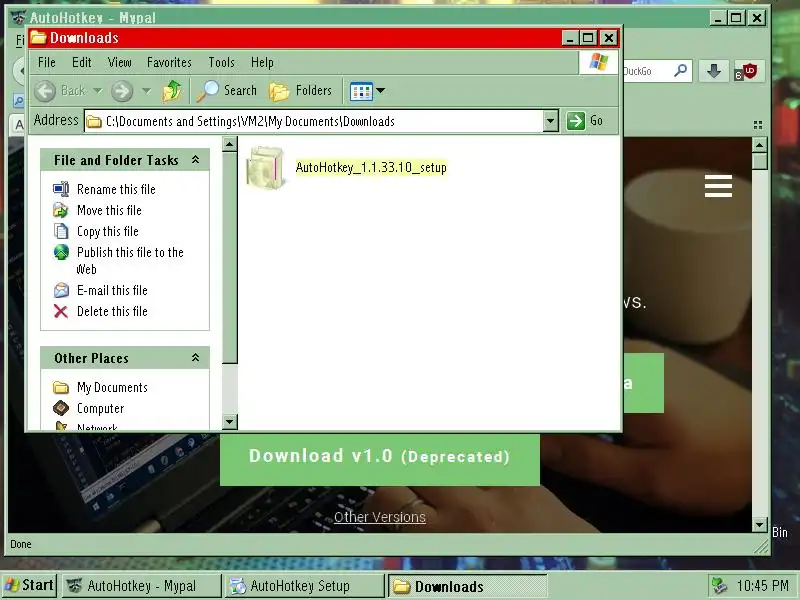
Task: Click the Computer icon in Other Places
Action: (61, 408)
